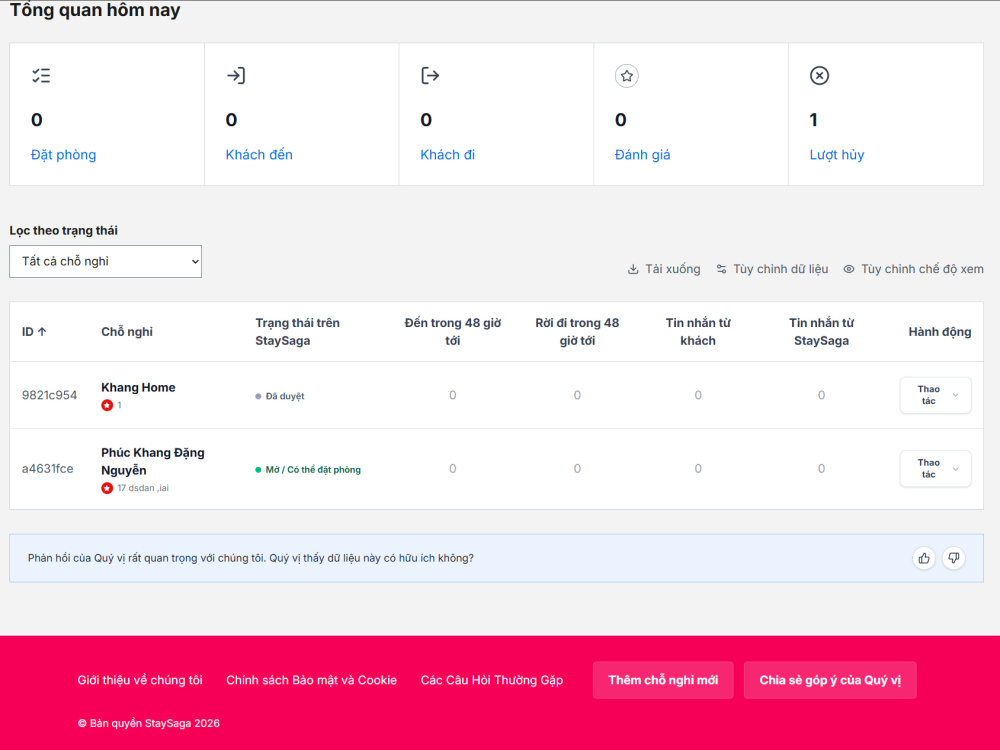Open Tùy chỉnh dữ liệu data customization
The width and height of the screenshot is (1000, 750).
[772, 269]
